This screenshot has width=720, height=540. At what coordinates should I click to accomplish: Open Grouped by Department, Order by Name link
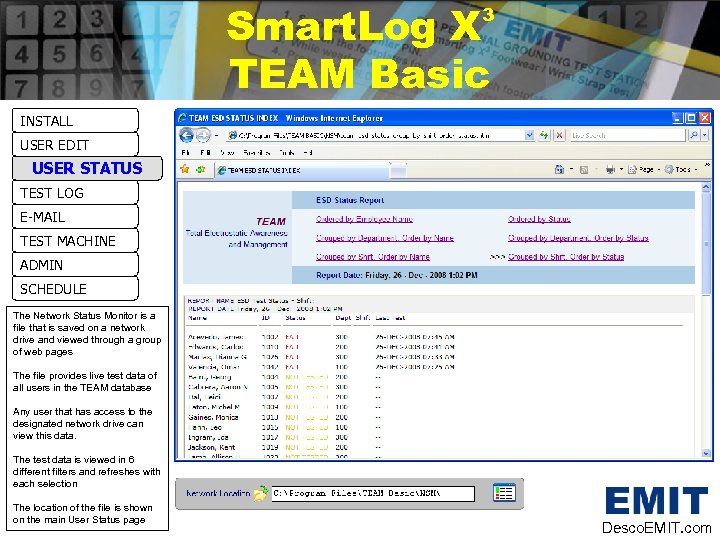(385, 238)
